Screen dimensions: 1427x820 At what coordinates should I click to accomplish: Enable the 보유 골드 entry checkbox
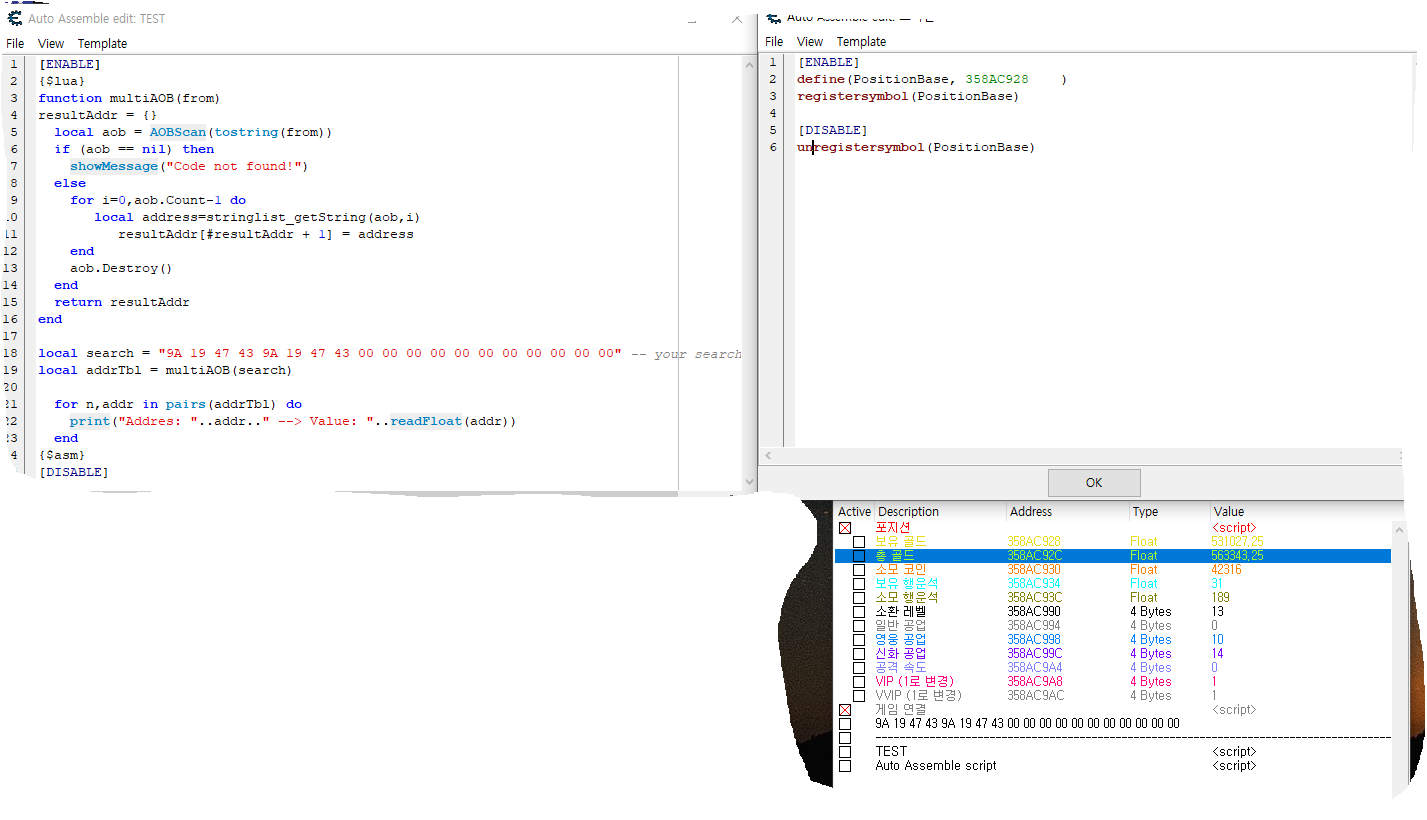tap(859, 542)
